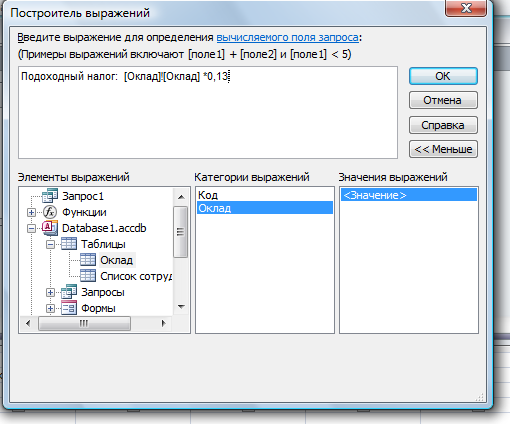Select <Значение> in expression values
Viewport: 510px width, 424px height.
[x=409, y=195]
